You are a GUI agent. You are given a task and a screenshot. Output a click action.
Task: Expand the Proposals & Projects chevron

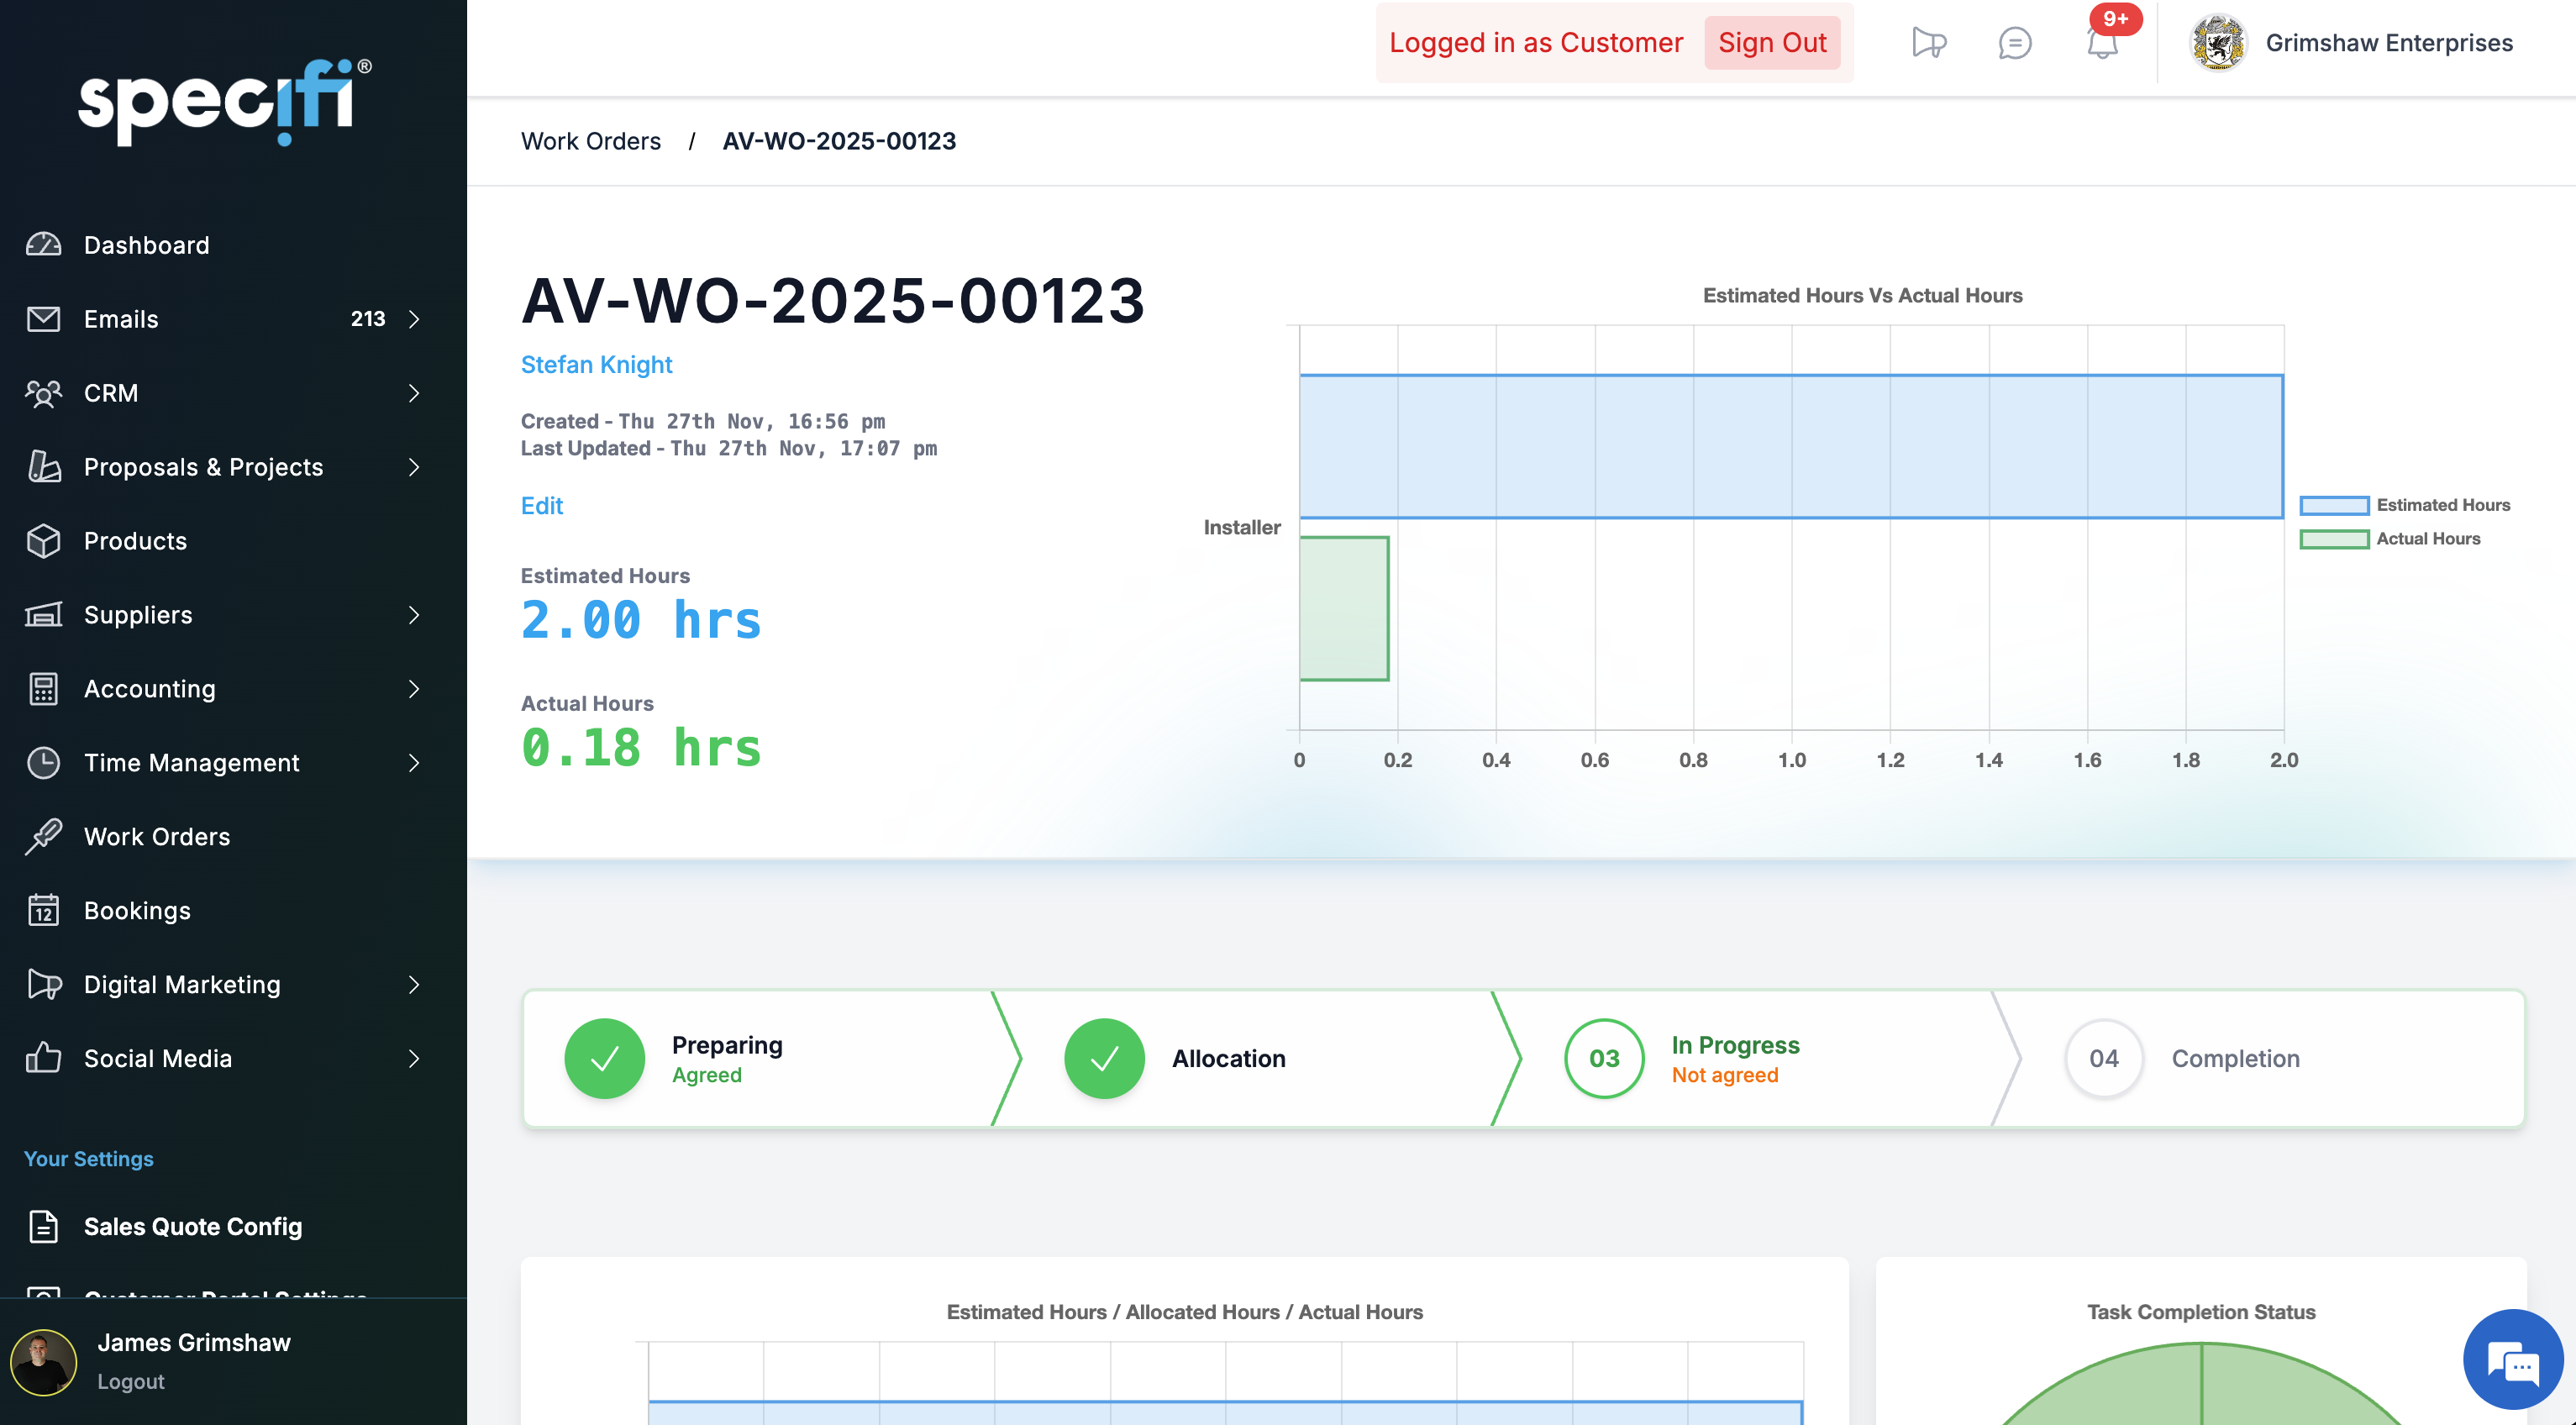pyautogui.click(x=414, y=467)
